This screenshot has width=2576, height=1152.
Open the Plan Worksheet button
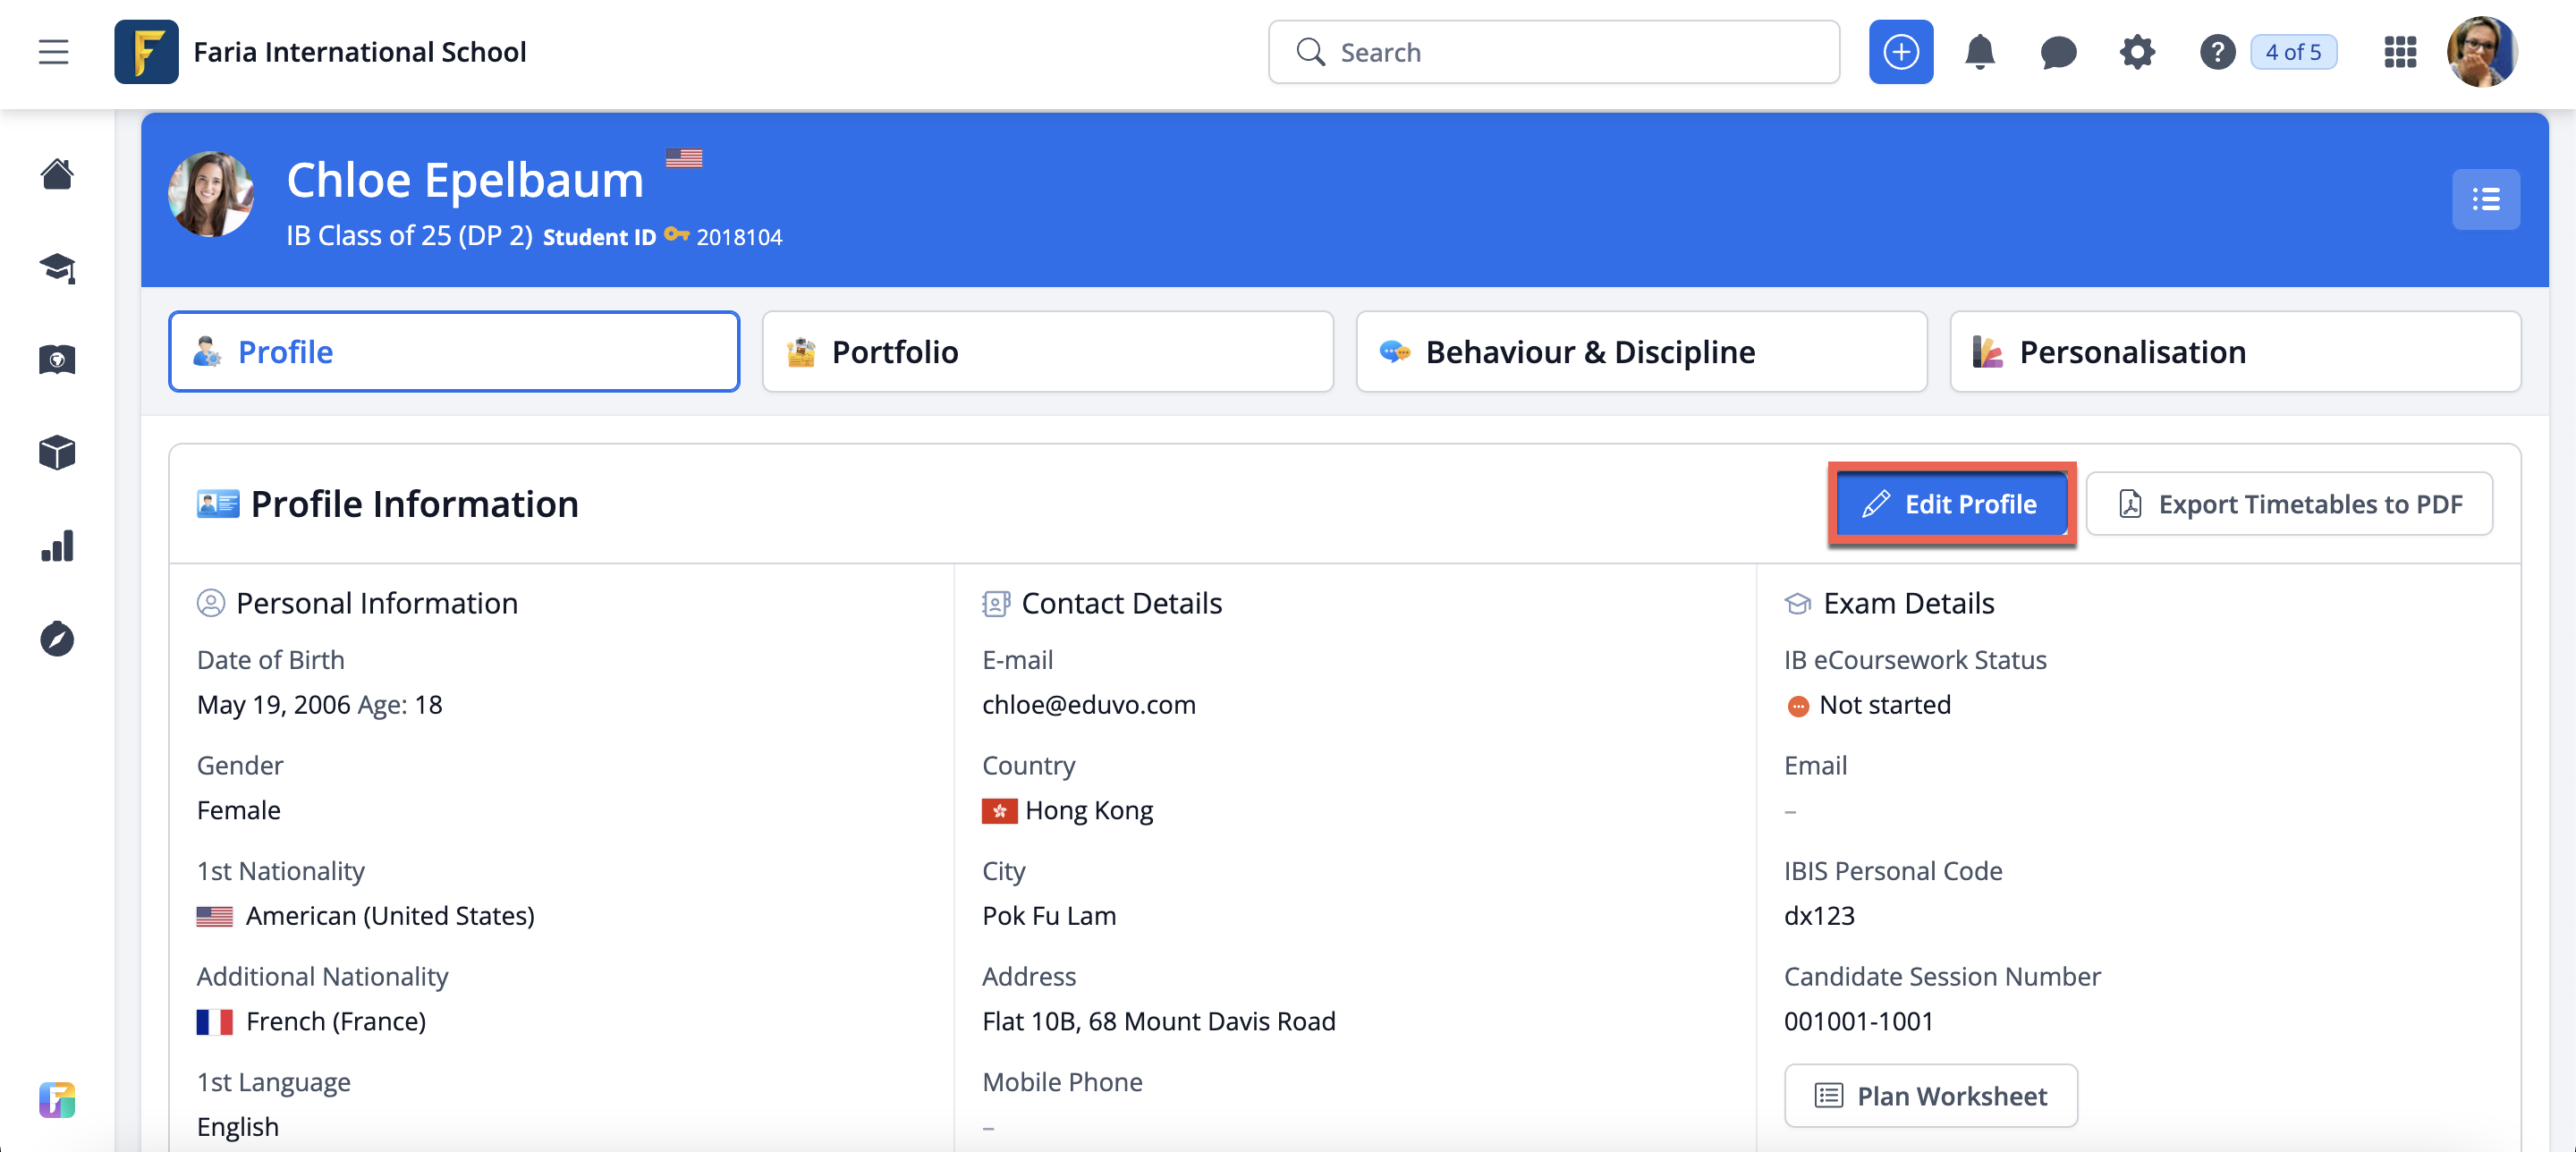click(1930, 1096)
